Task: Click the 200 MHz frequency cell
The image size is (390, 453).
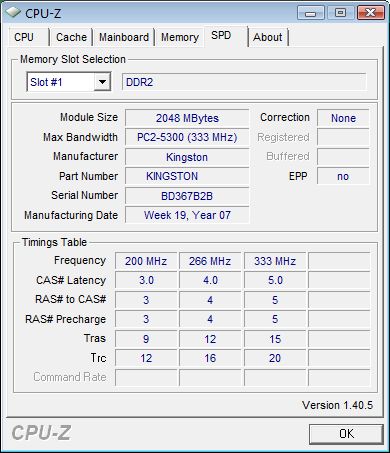Action: (x=146, y=261)
